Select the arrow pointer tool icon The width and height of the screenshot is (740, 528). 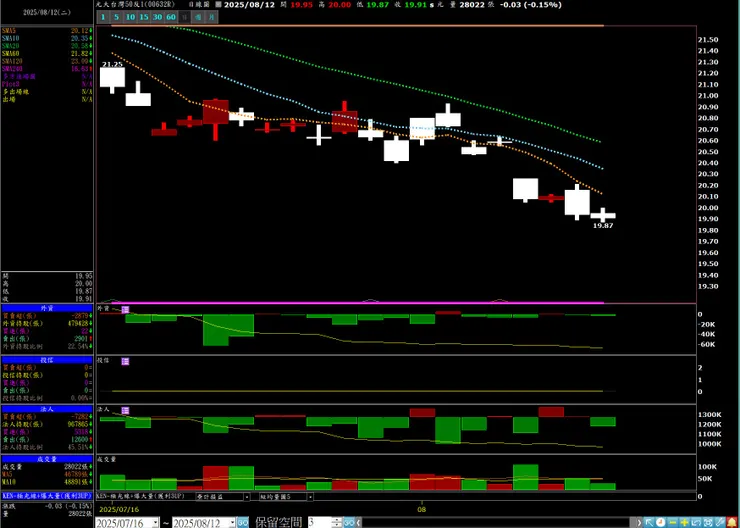pyautogui.click(x=649, y=522)
